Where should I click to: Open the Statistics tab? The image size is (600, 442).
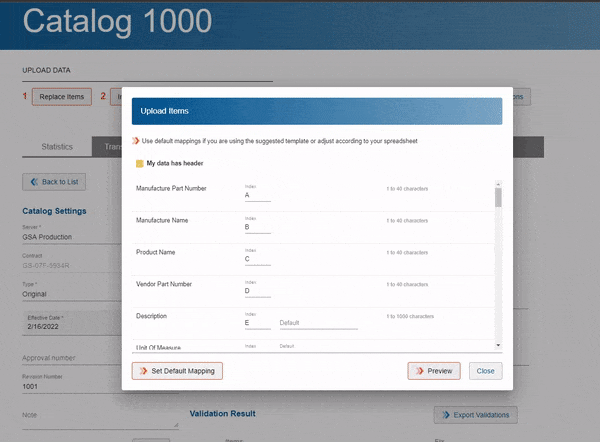[57, 147]
